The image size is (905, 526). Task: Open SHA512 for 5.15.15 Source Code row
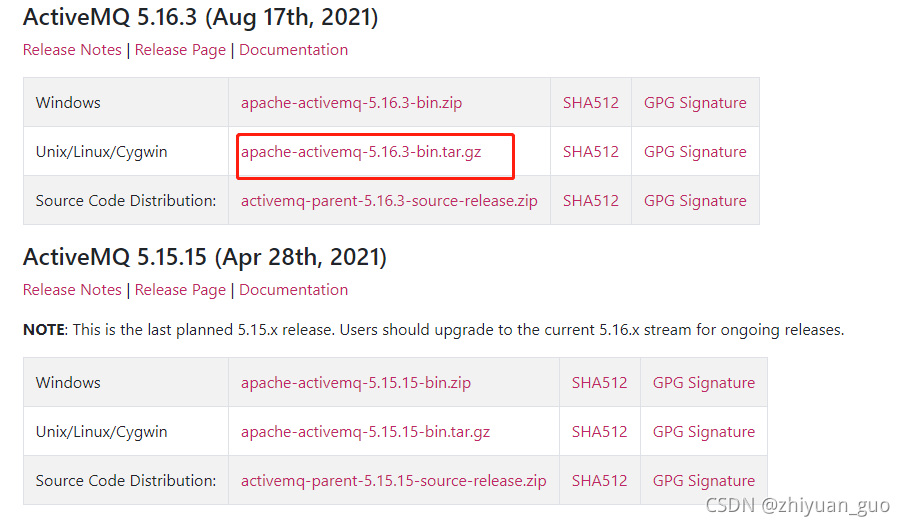599,481
